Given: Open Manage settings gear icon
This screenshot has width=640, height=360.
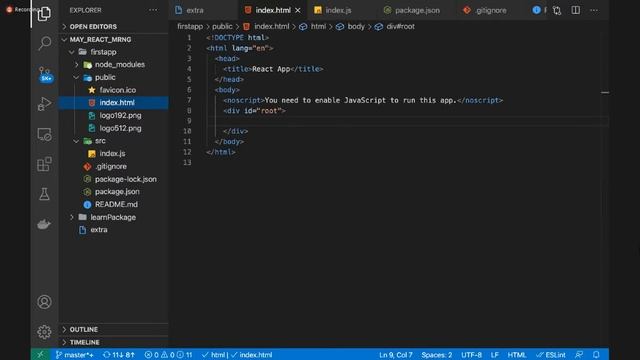Looking at the screenshot, I should pyautogui.click(x=44, y=332).
